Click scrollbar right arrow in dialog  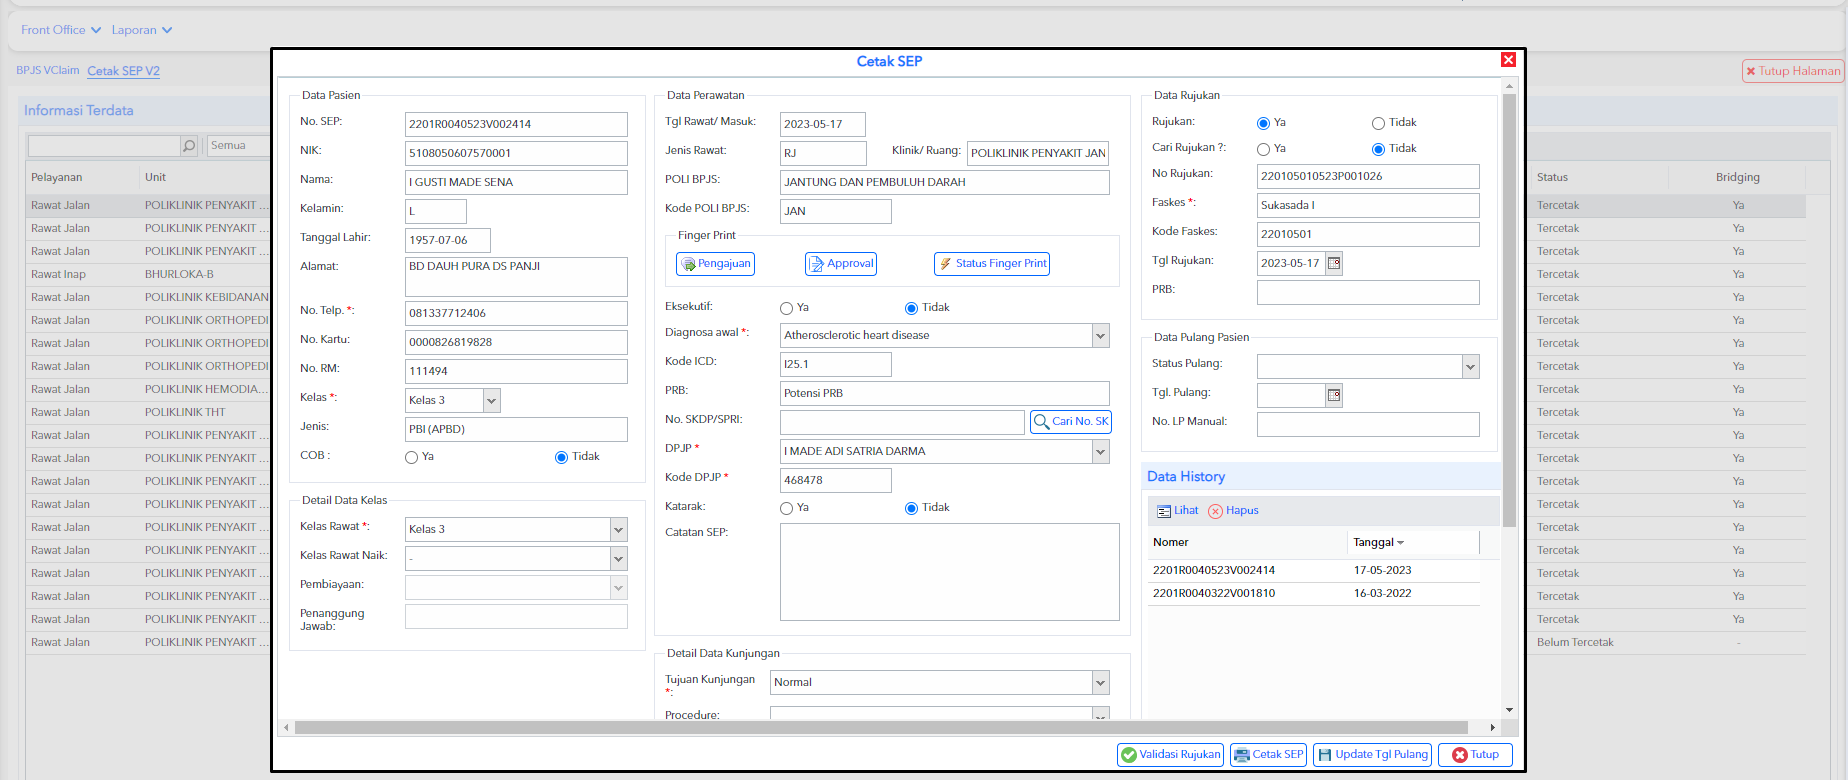tap(1493, 728)
